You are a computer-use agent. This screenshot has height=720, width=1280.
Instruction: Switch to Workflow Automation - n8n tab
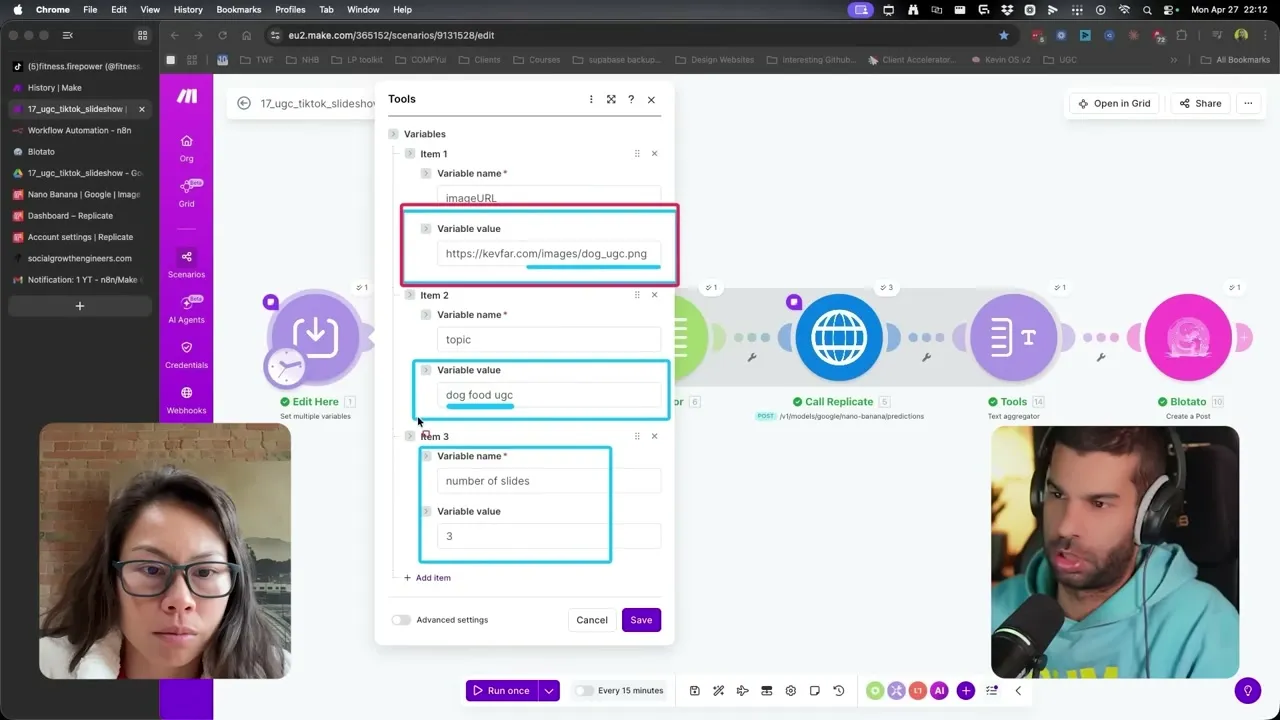point(79,130)
